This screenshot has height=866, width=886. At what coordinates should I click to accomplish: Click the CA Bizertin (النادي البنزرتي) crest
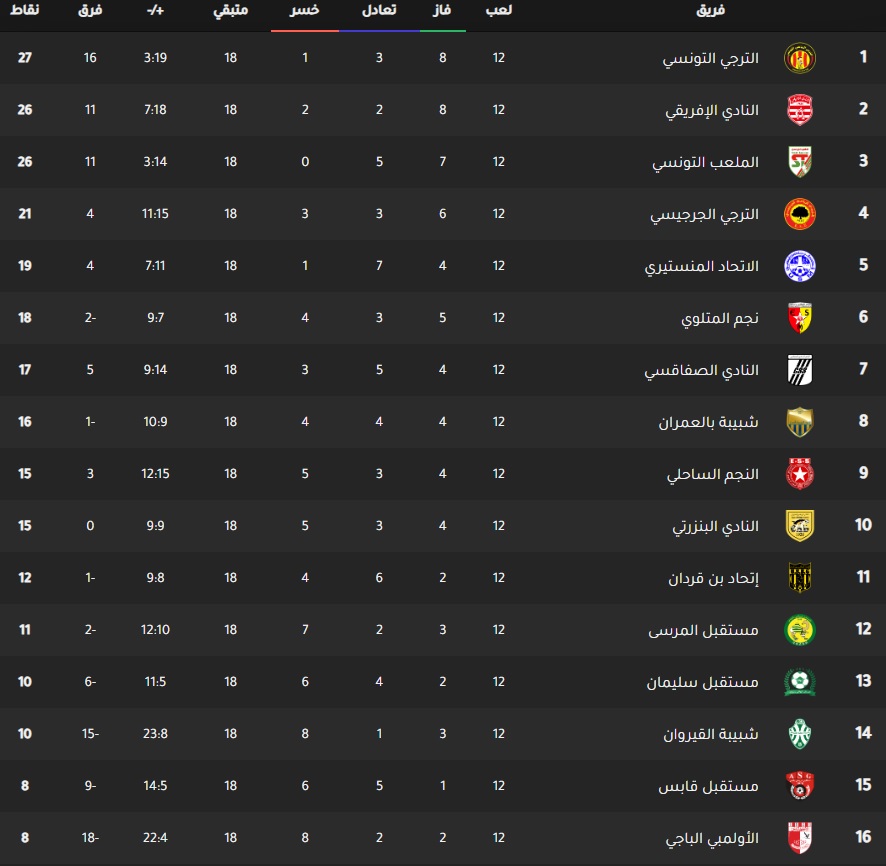pos(799,526)
